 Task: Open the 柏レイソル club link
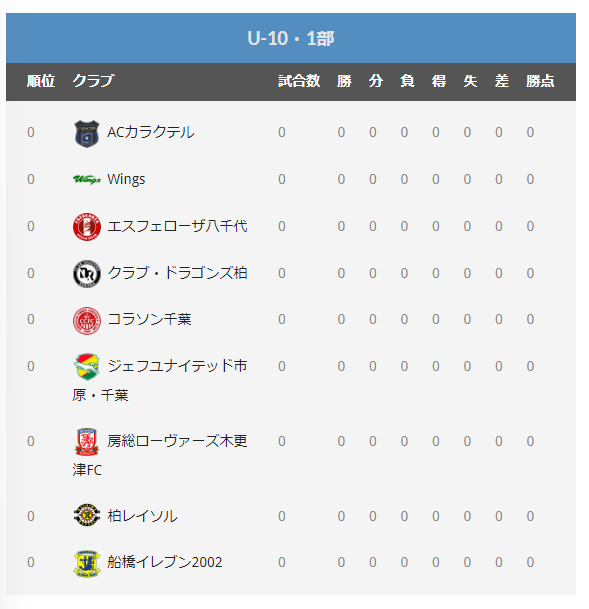coord(142,516)
